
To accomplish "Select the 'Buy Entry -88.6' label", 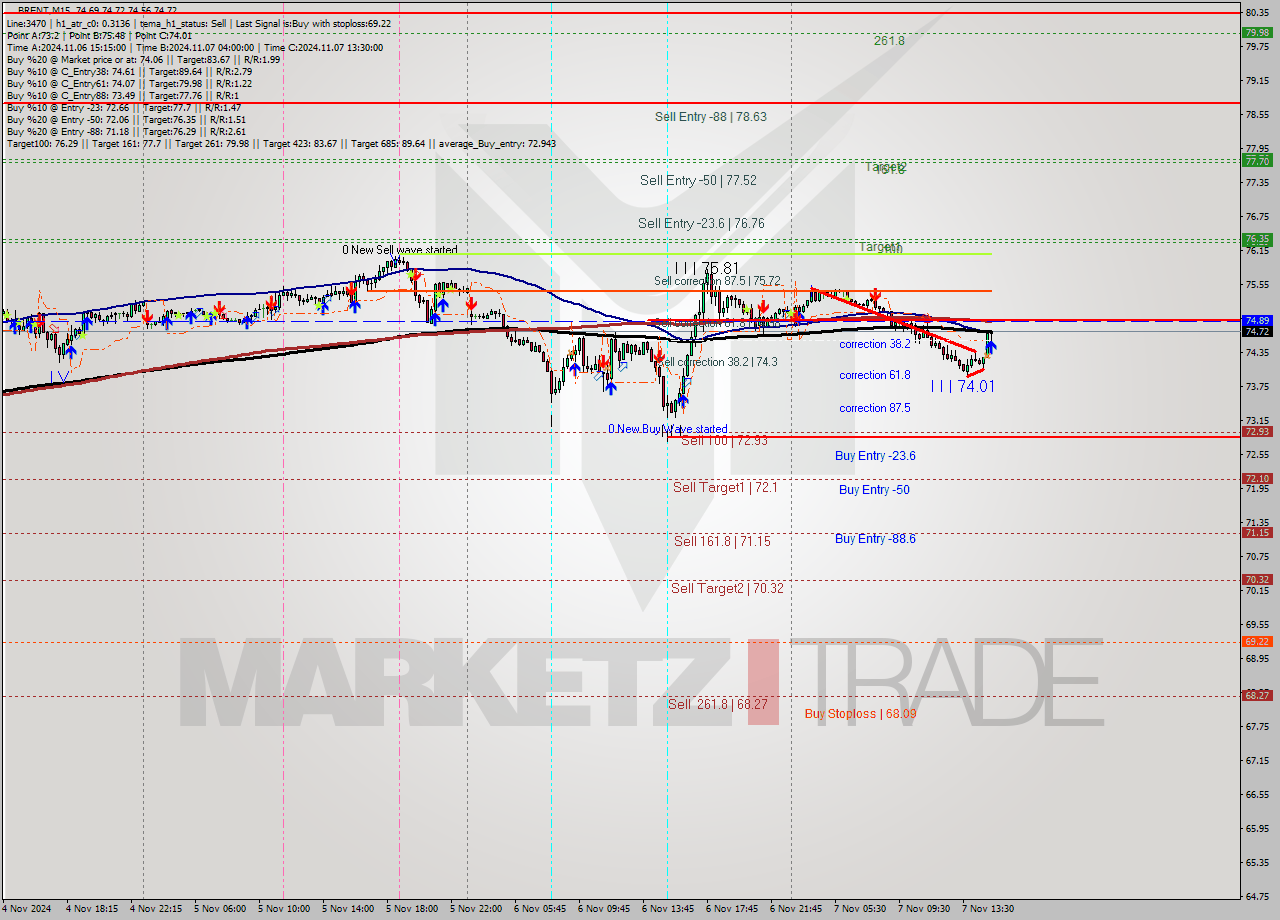I will point(875,539).
